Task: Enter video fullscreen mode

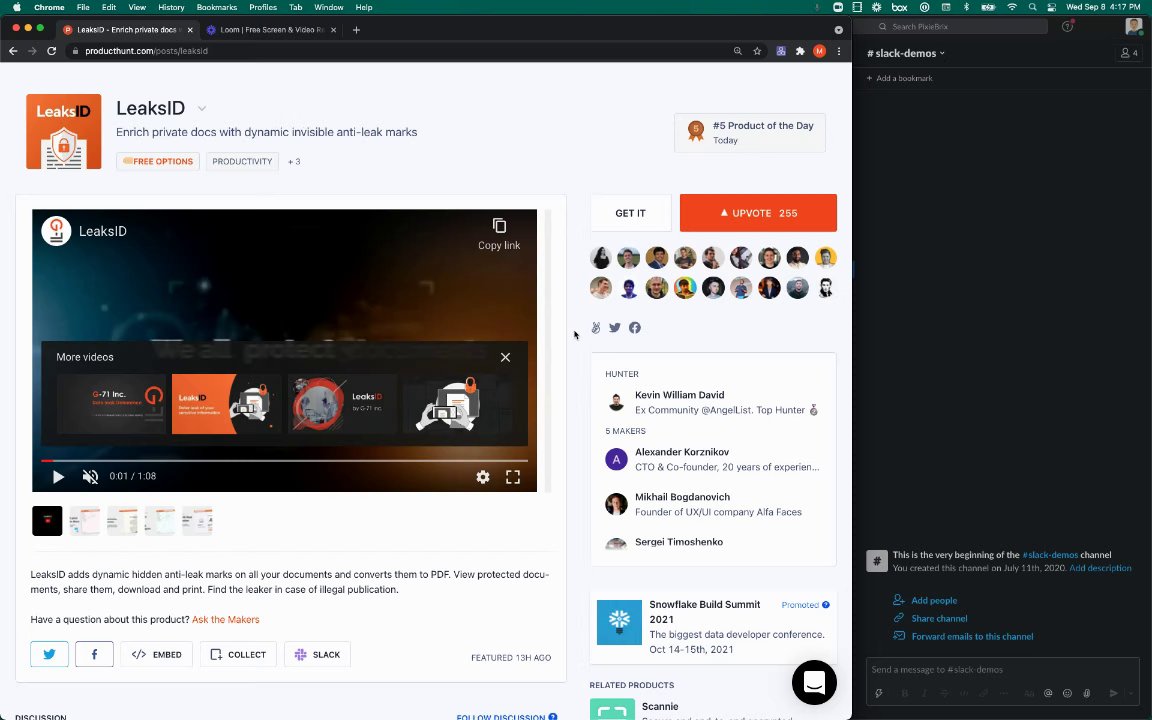Action: pos(513,477)
